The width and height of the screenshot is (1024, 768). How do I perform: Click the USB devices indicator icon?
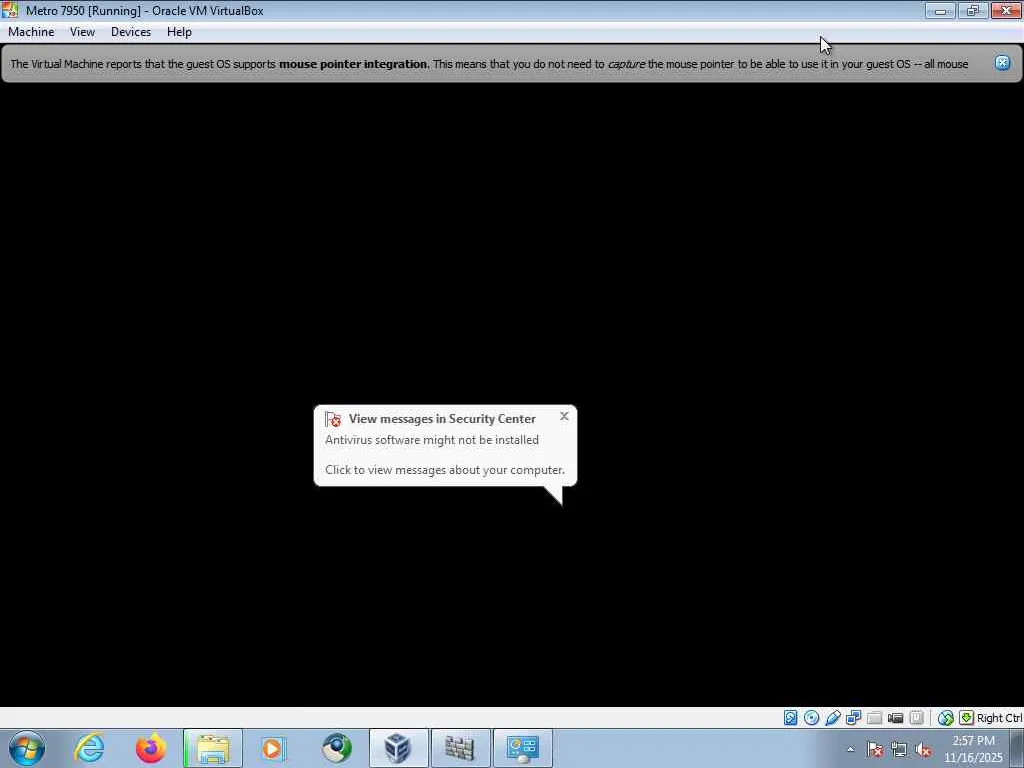point(832,718)
